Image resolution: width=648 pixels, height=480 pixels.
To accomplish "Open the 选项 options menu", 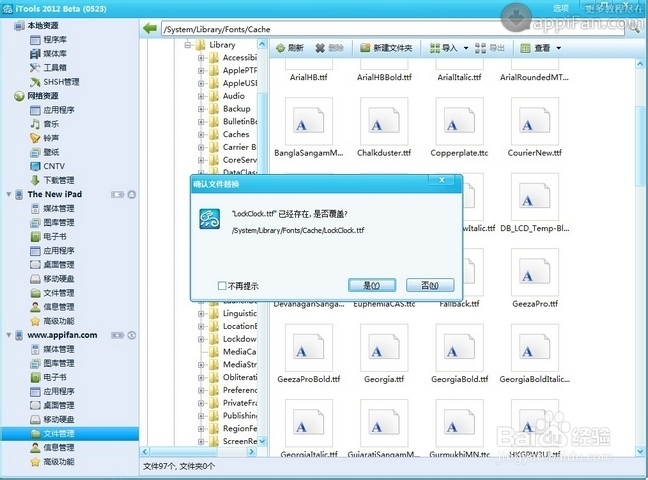I will click(x=561, y=8).
